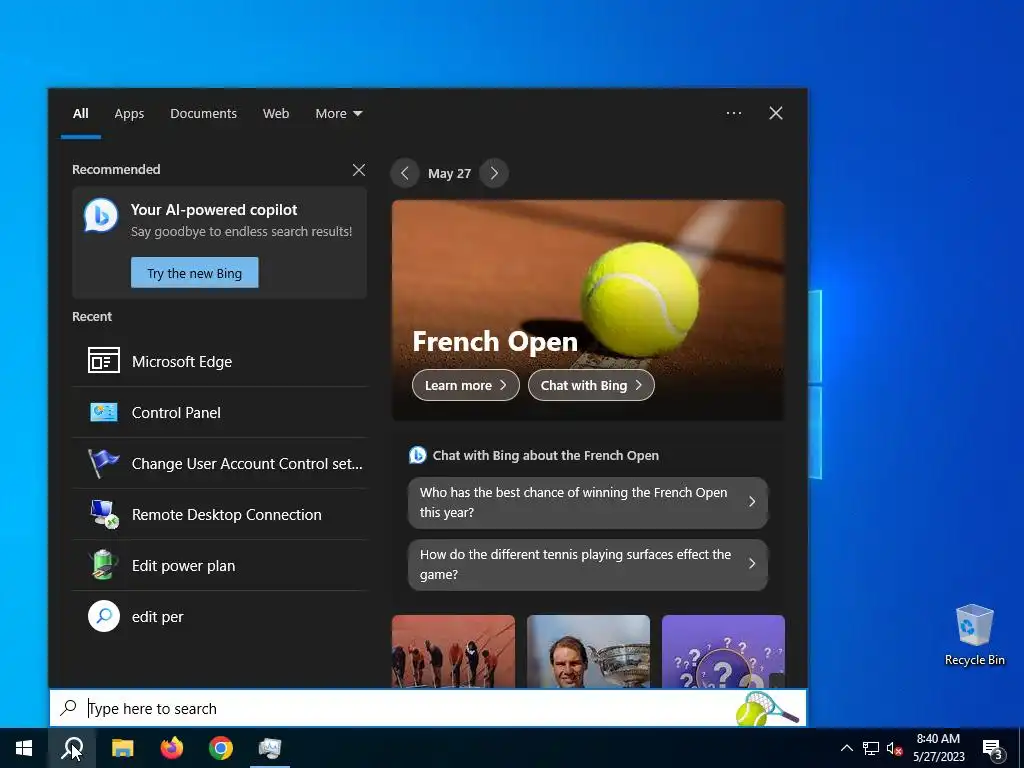The image size is (1024, 768).
Task: Click the power plan battery icon
Action: tap(104, 565)
